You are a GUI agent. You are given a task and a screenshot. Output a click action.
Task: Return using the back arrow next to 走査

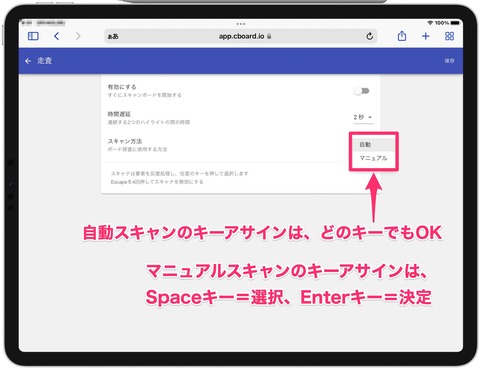point(28,61)
